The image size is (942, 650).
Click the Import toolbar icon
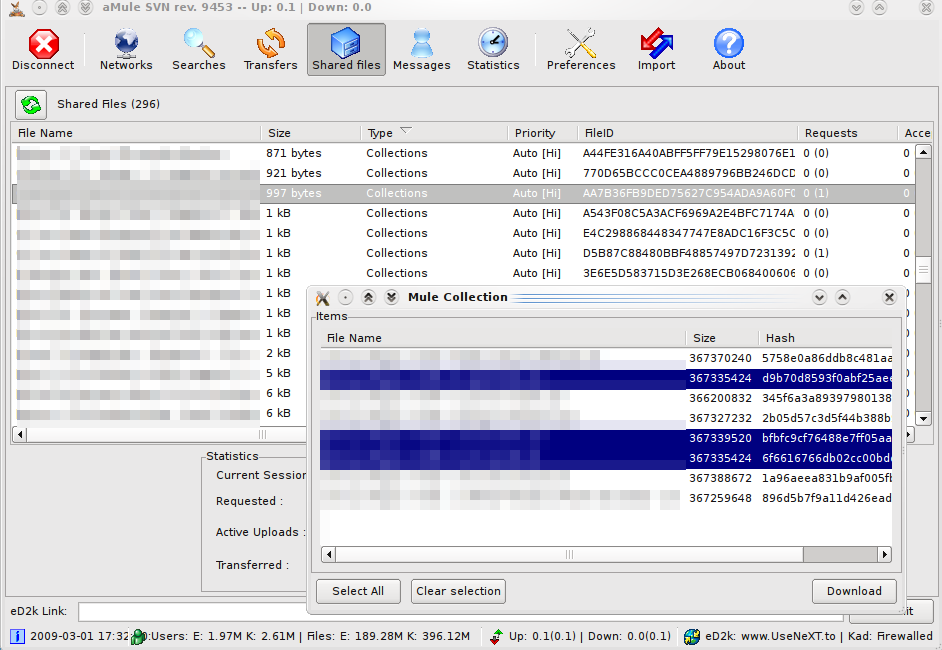pos(656,50)
